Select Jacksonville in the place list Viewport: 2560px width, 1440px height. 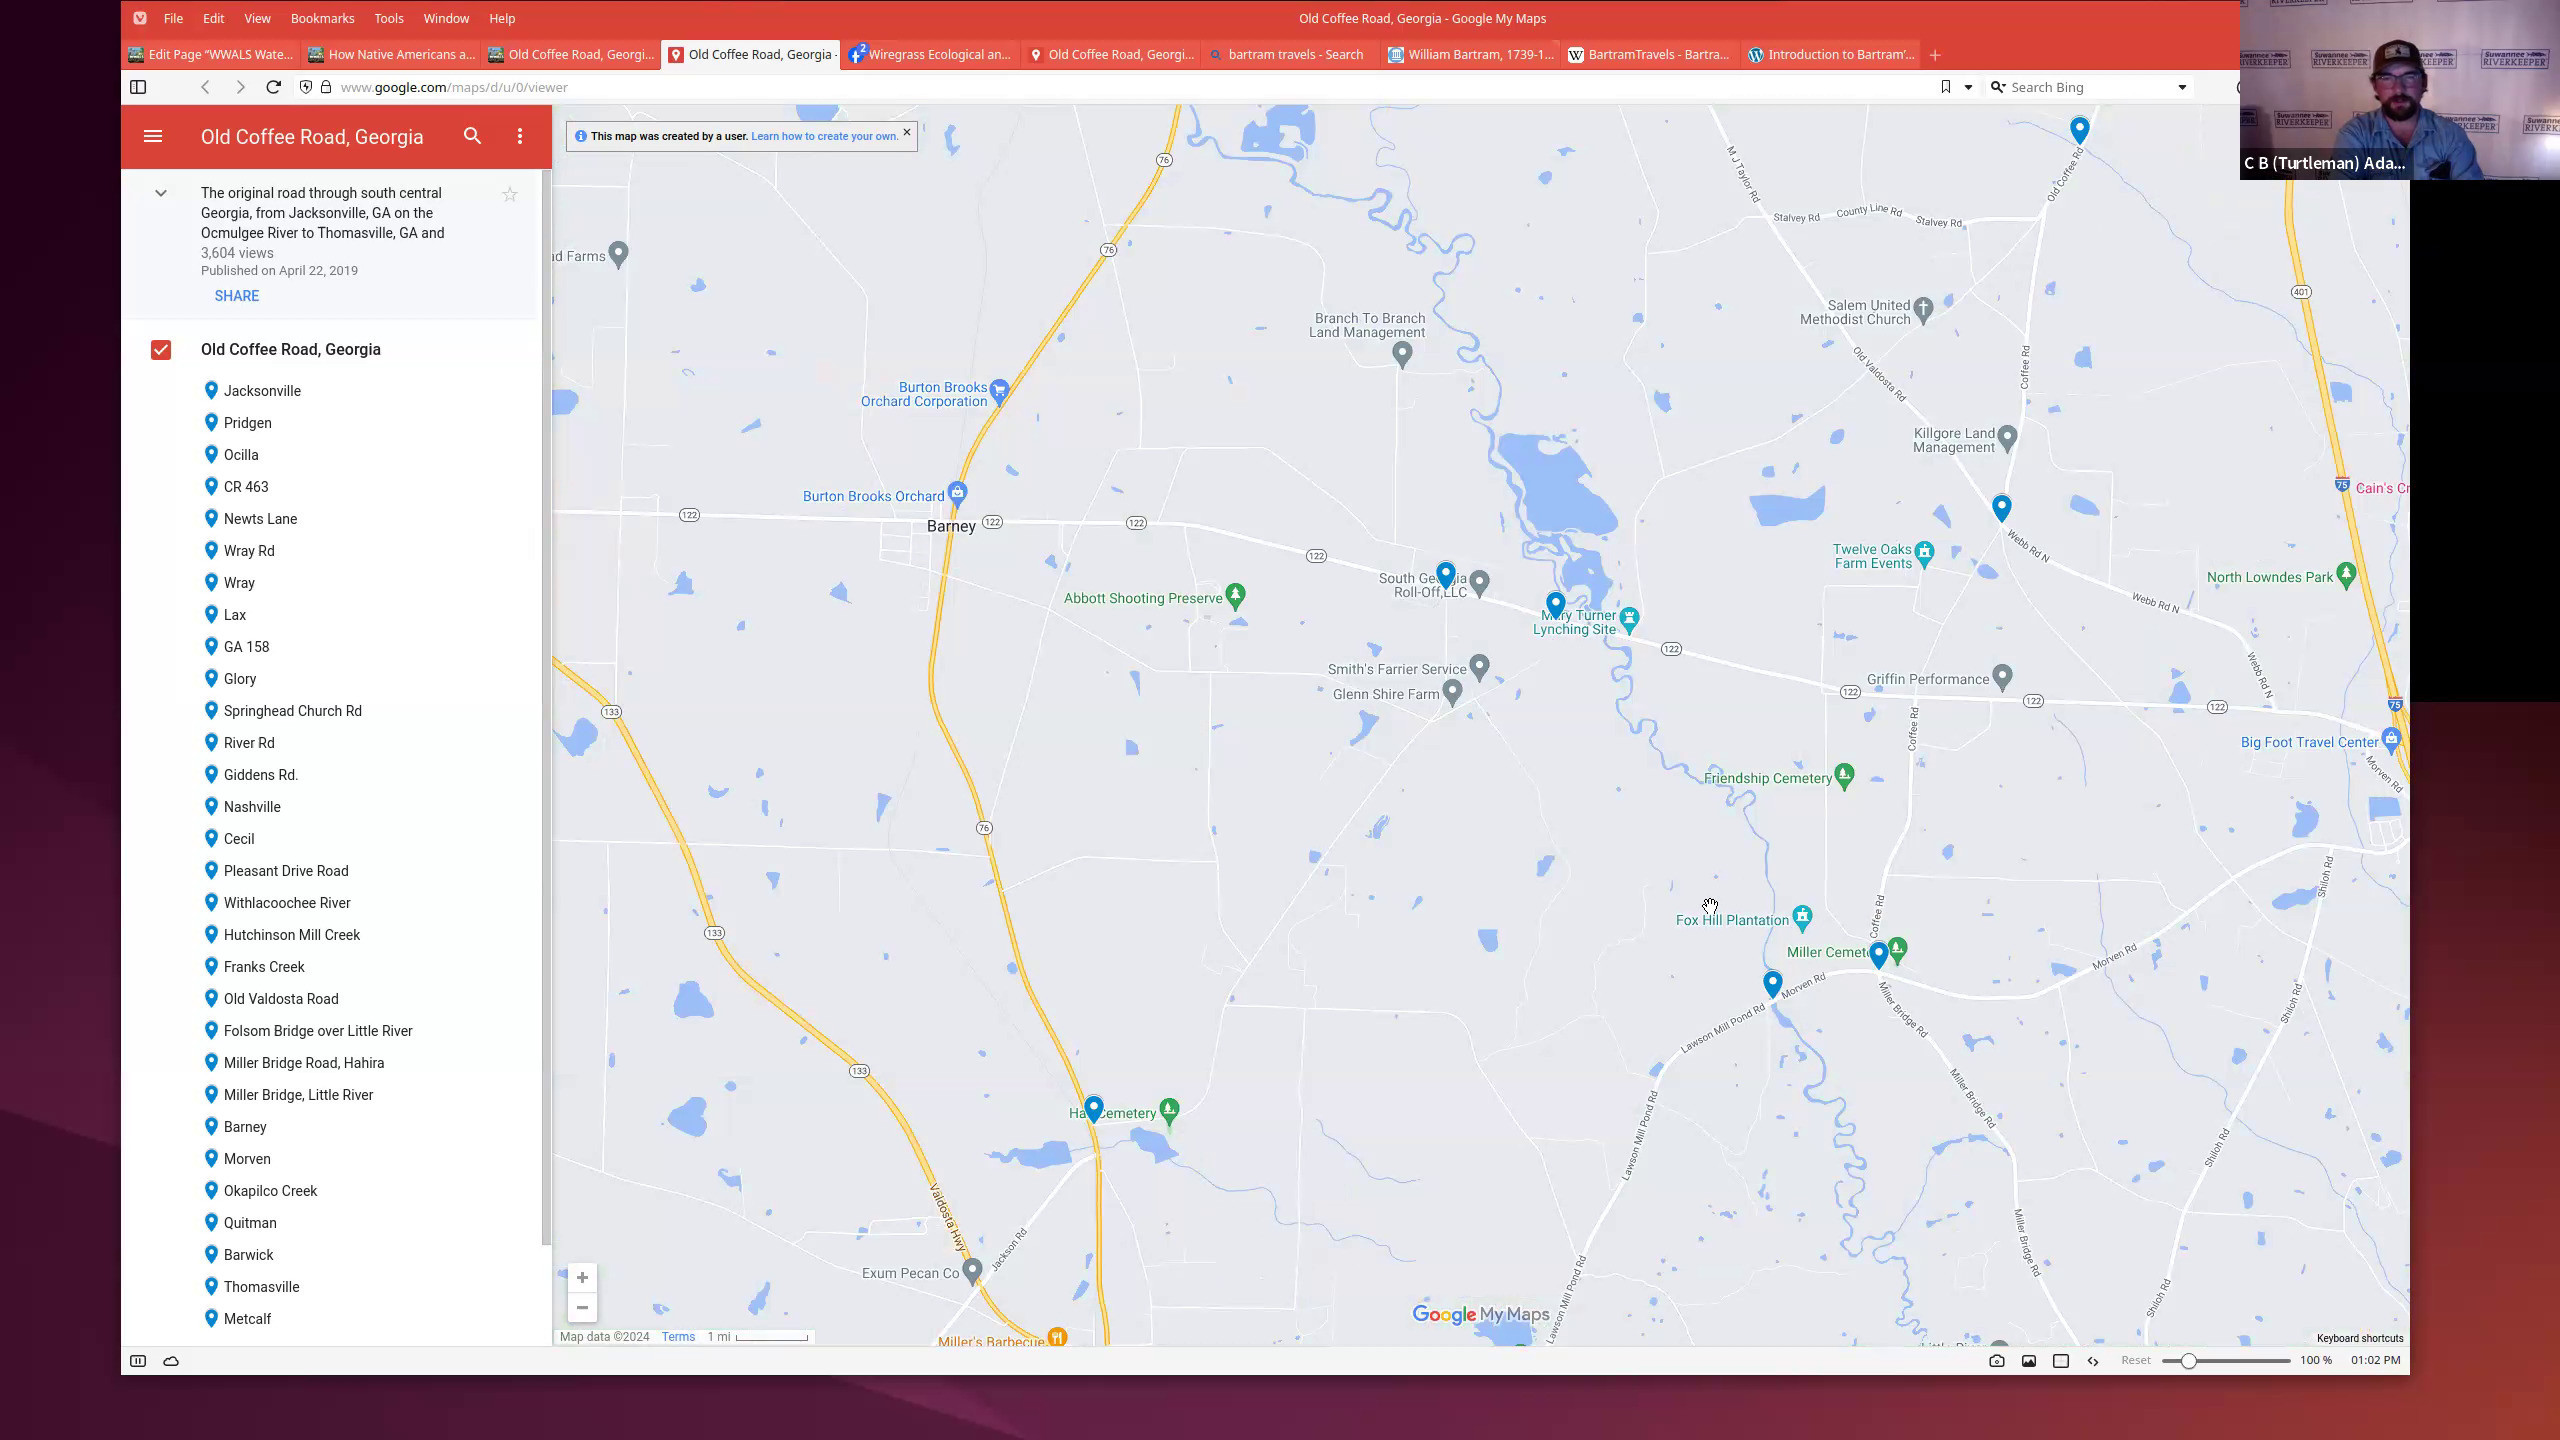pyautogui.click(x=262, y=391)
